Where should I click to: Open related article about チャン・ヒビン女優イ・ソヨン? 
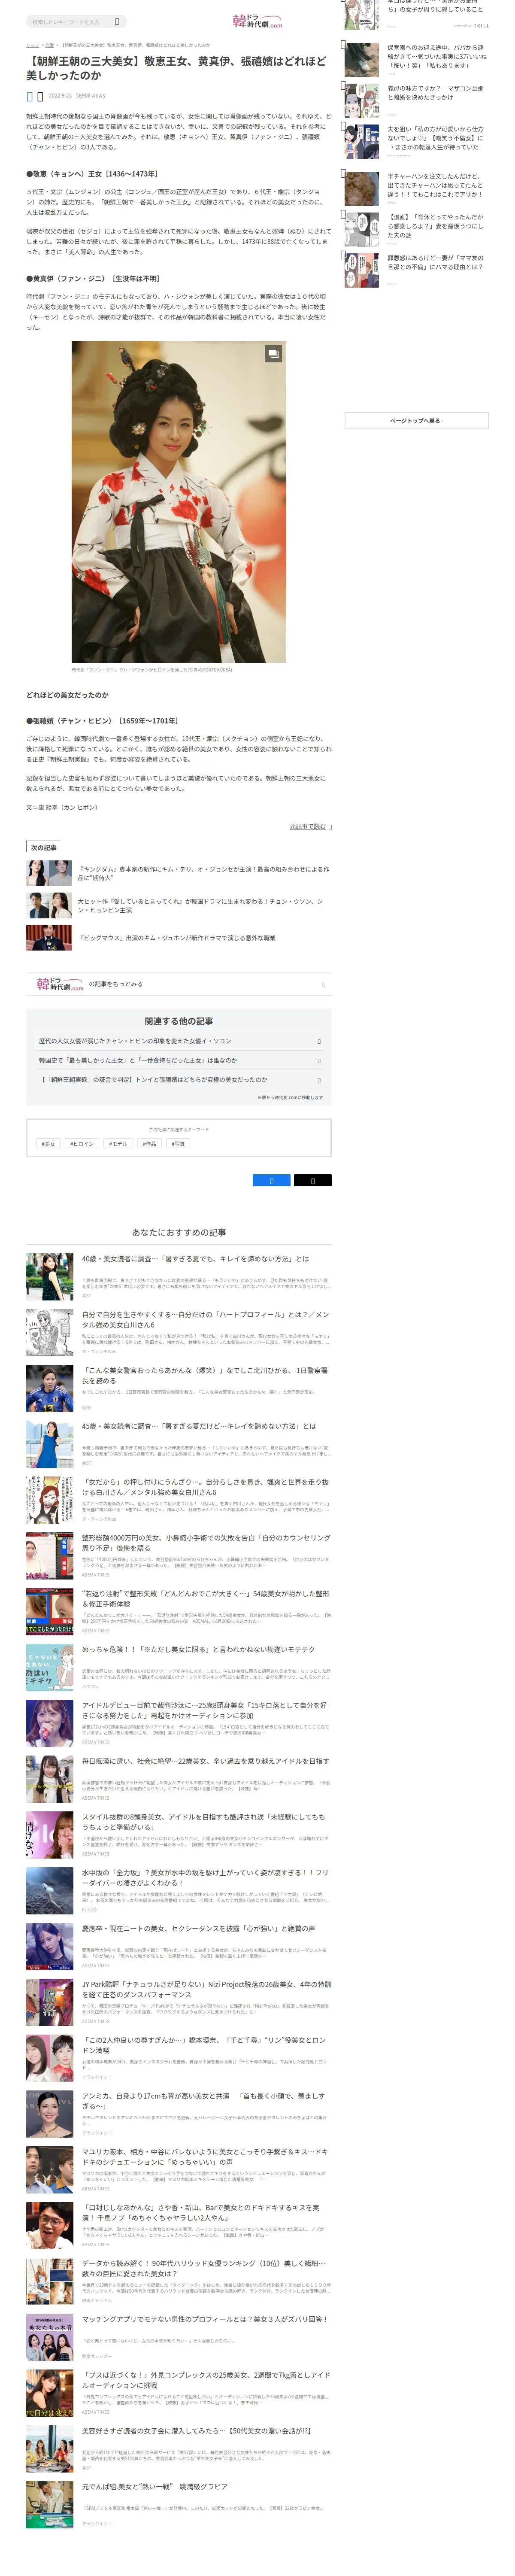pyautogui.click(x=179, y=1041)
